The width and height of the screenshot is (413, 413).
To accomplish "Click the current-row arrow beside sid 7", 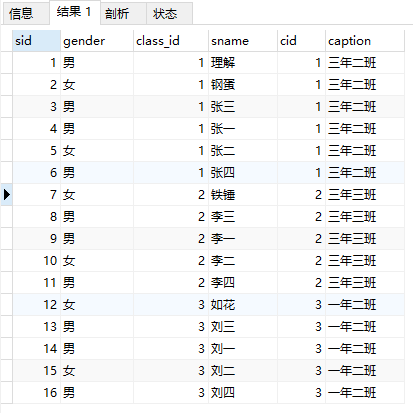I will (x=6, y=194).
